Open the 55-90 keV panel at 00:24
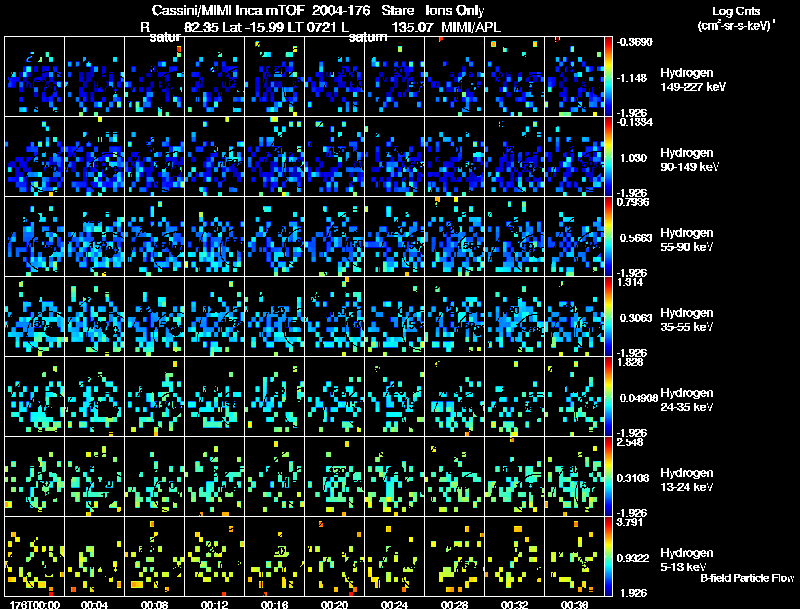Viewport: 800px width, 609px height. [394, 237]
